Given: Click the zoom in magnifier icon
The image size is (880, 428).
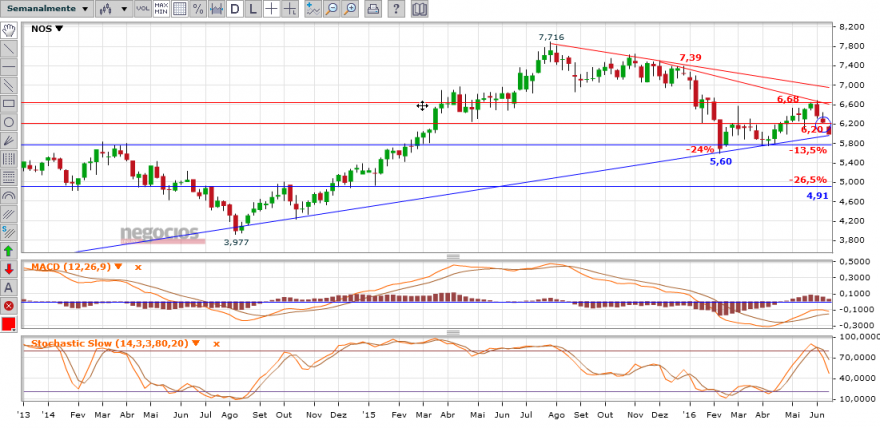Looking at the screenshot, I should click(x=350, y=8).
